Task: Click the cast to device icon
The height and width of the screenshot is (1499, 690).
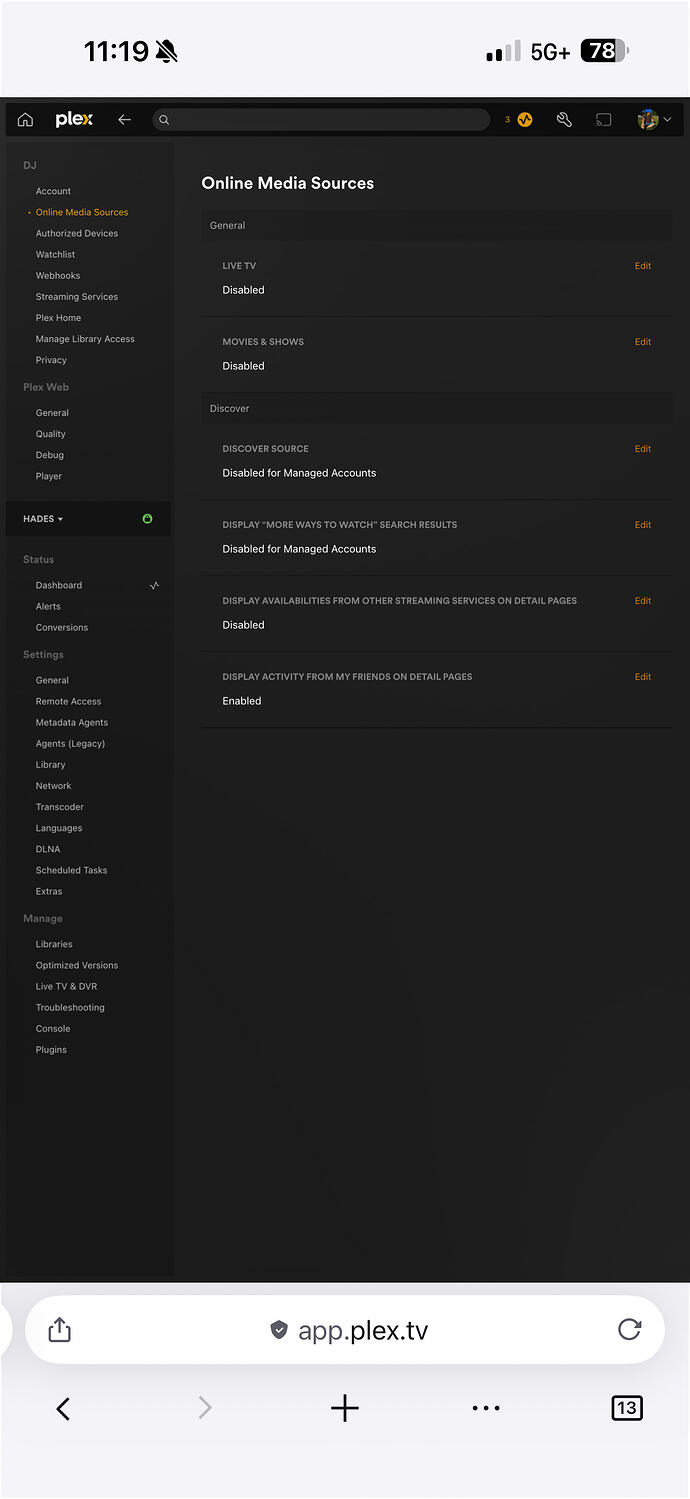Action: tap(603, 120)
